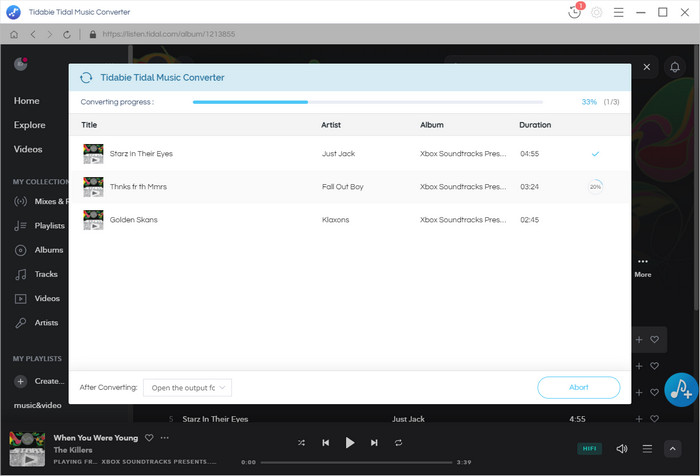
Task: Skip to previous track
Action: [326, 443]
